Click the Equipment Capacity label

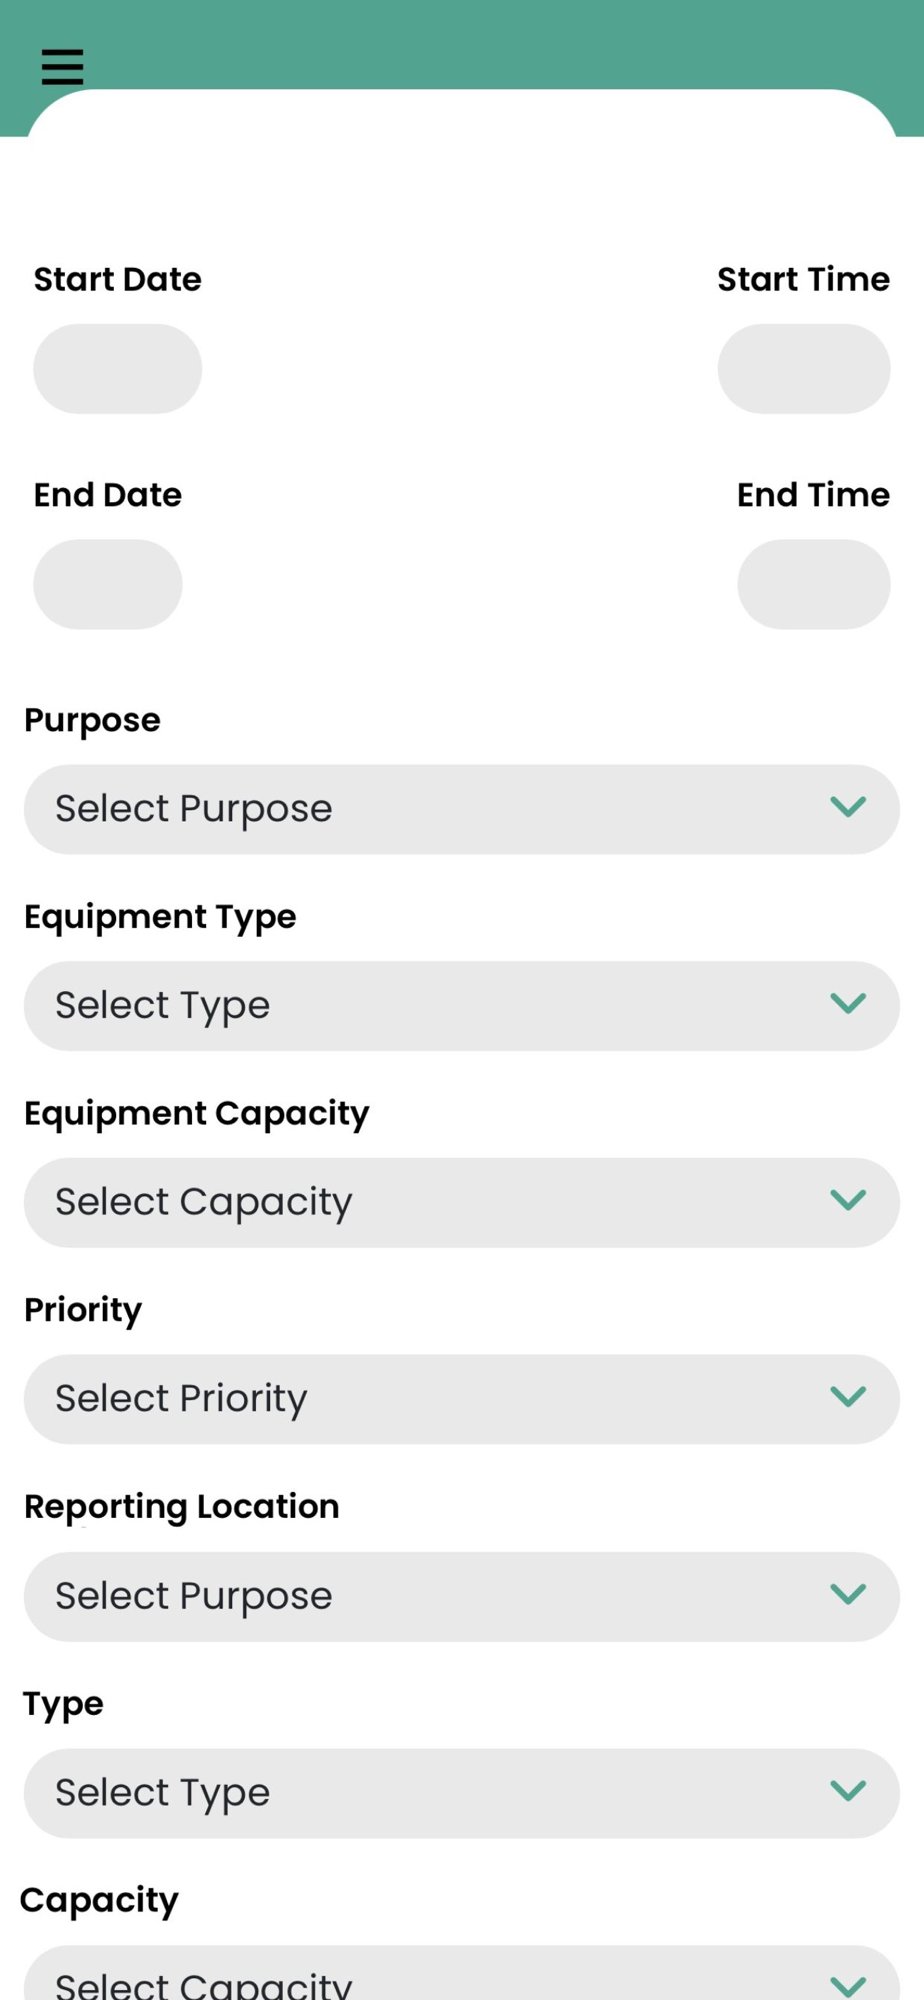point(197,1114)
